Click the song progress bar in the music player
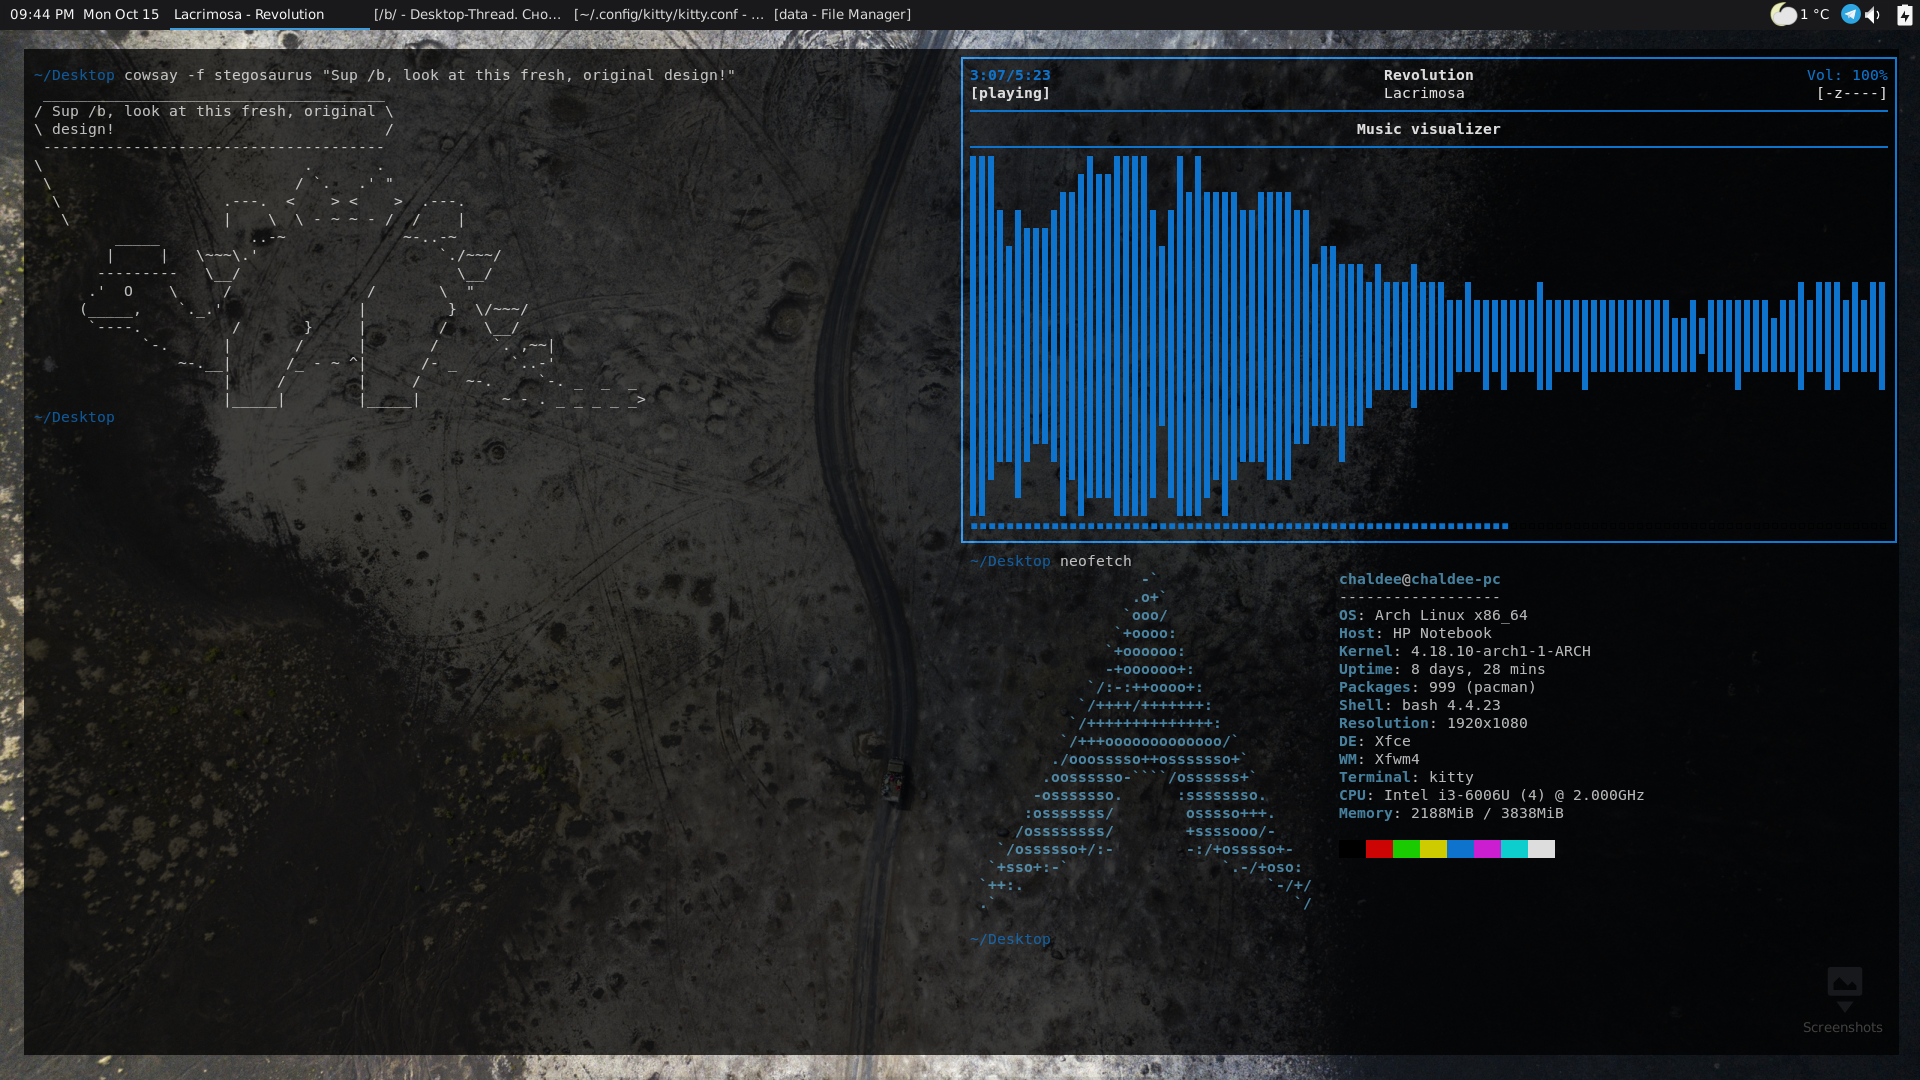The width and height of the screenshot is (1920, 1080). tap(1428, 526)
